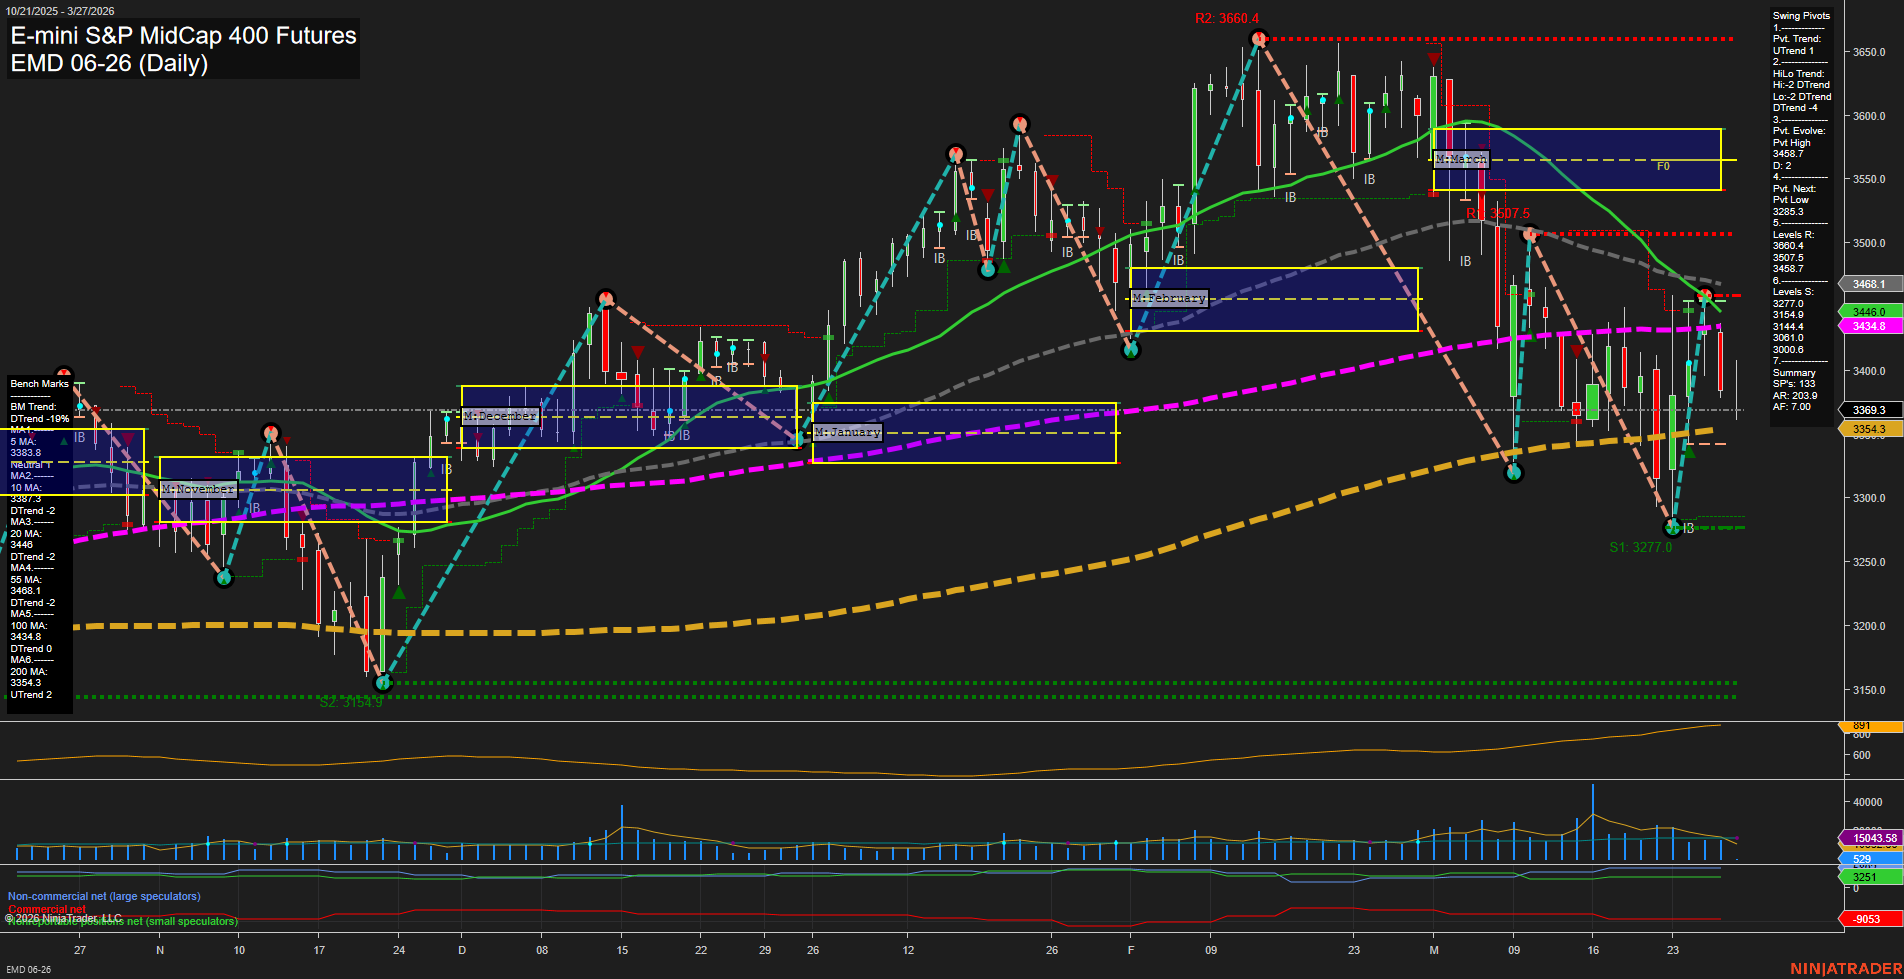This screenshot has width=1904, height=979.
Task: Click the teal pivot circle at the R2 3660.4 peak
Action: point(1258,38)
